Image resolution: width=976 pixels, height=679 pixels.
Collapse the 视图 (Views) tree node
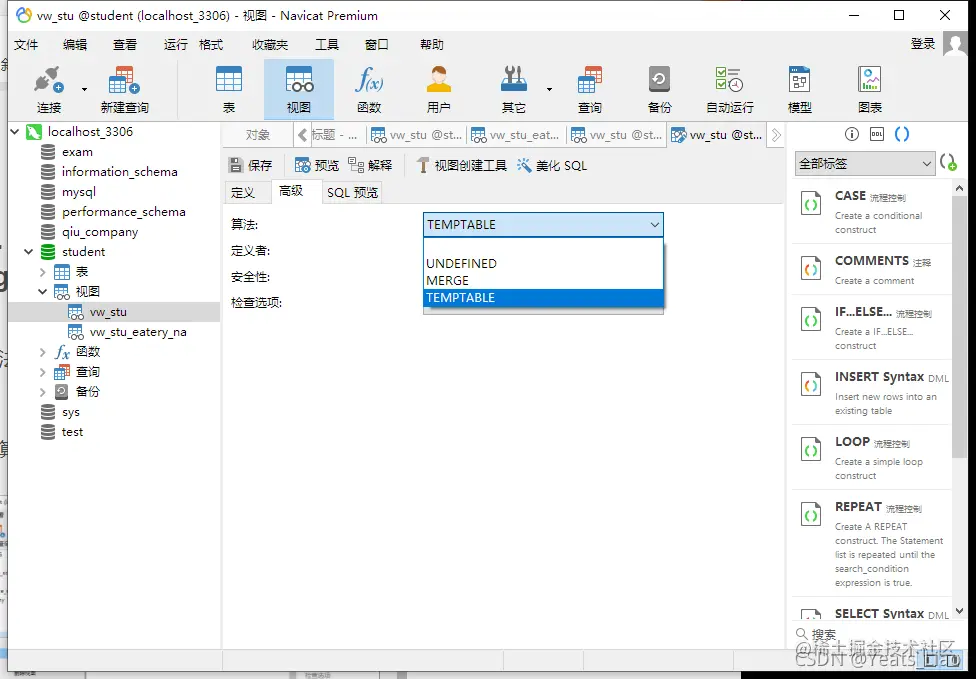(42, 291)
